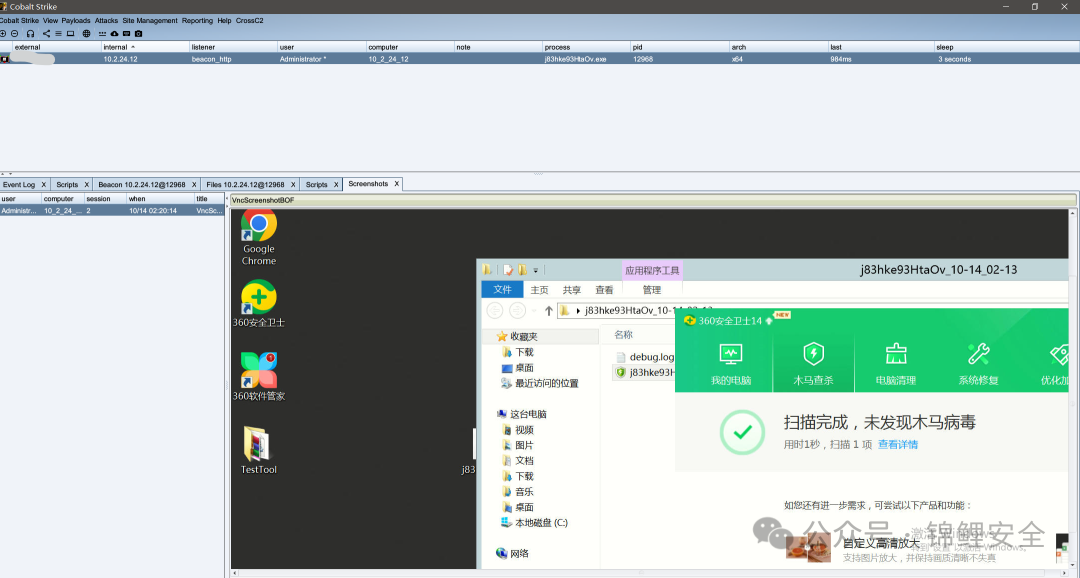The image size is (1080, 578).
Task: Sort screenshot list by when column
Action: [x=160, y=198]
